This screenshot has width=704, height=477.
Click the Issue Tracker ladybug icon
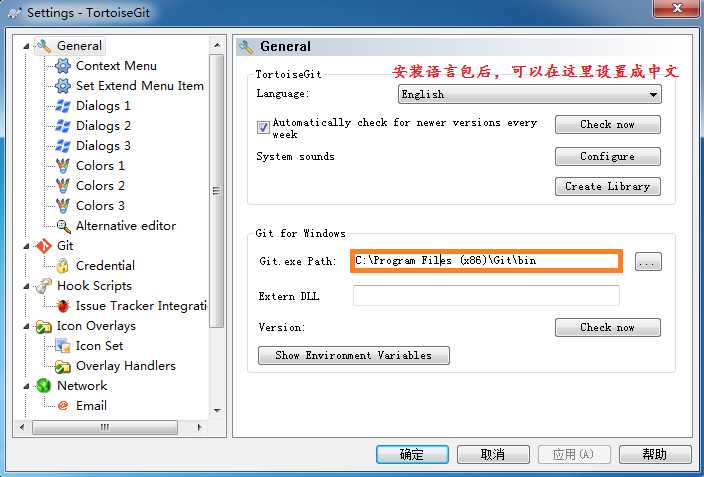(x=63, y=306)
